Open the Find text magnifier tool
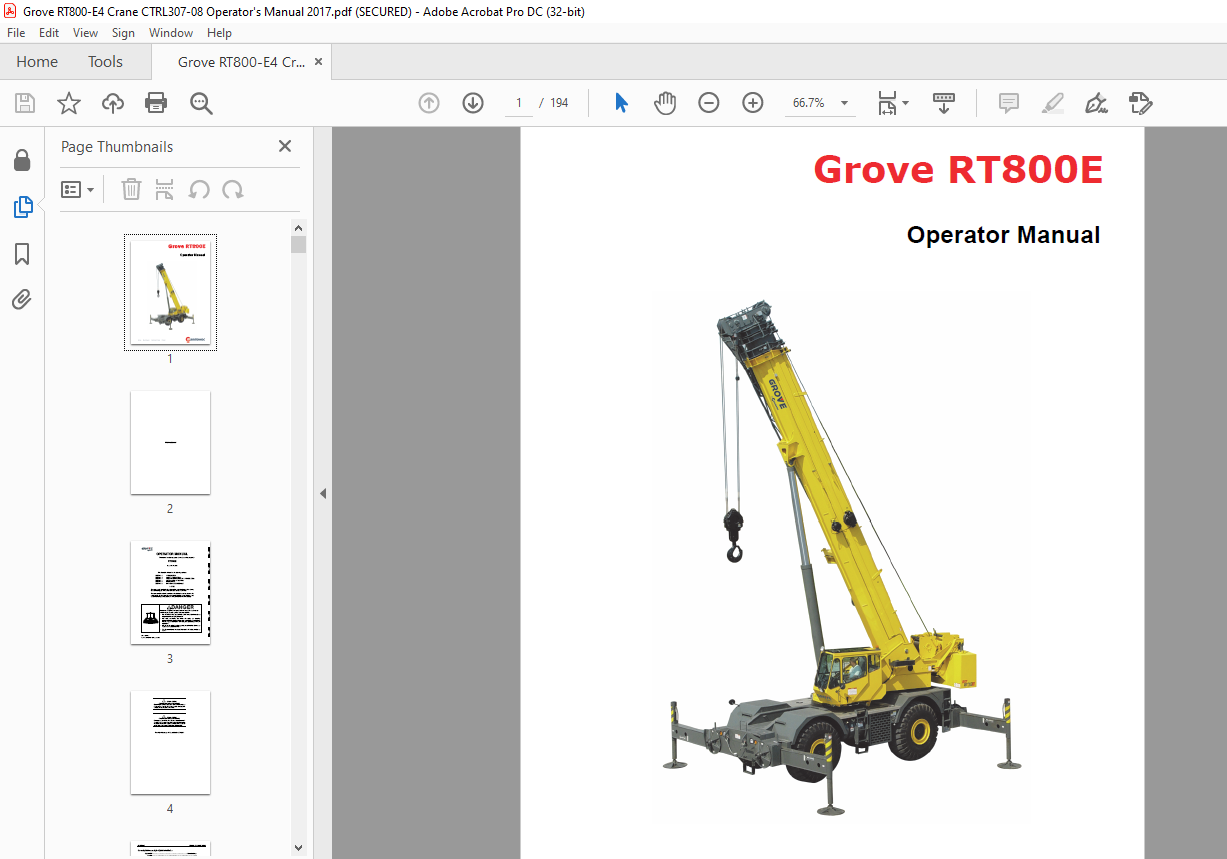Viewport: 1227px width, 859px height. coord(201,103)
